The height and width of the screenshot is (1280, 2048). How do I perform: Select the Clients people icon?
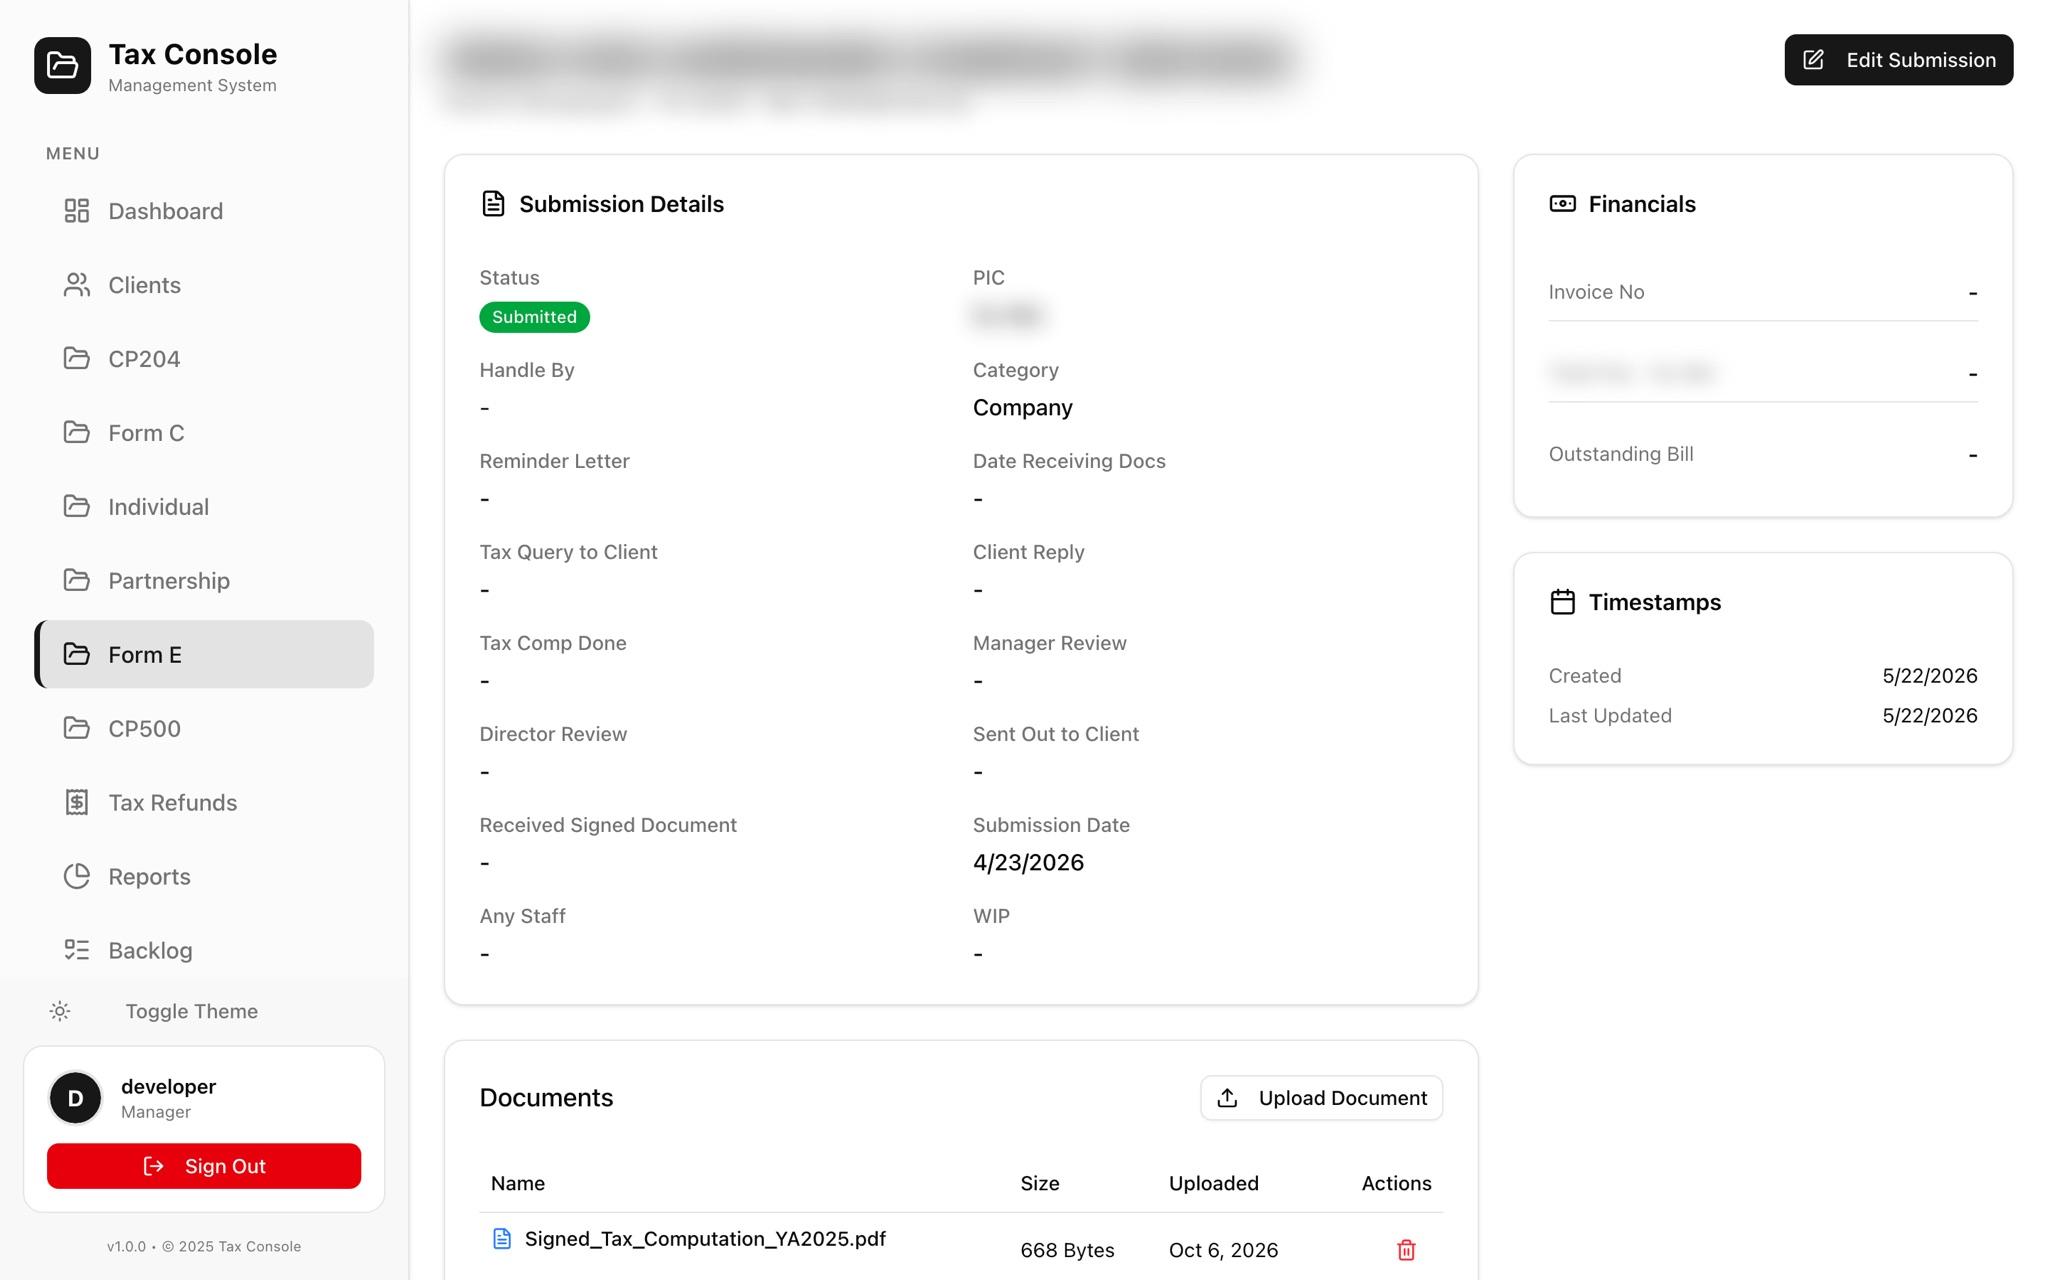point(77,285)
